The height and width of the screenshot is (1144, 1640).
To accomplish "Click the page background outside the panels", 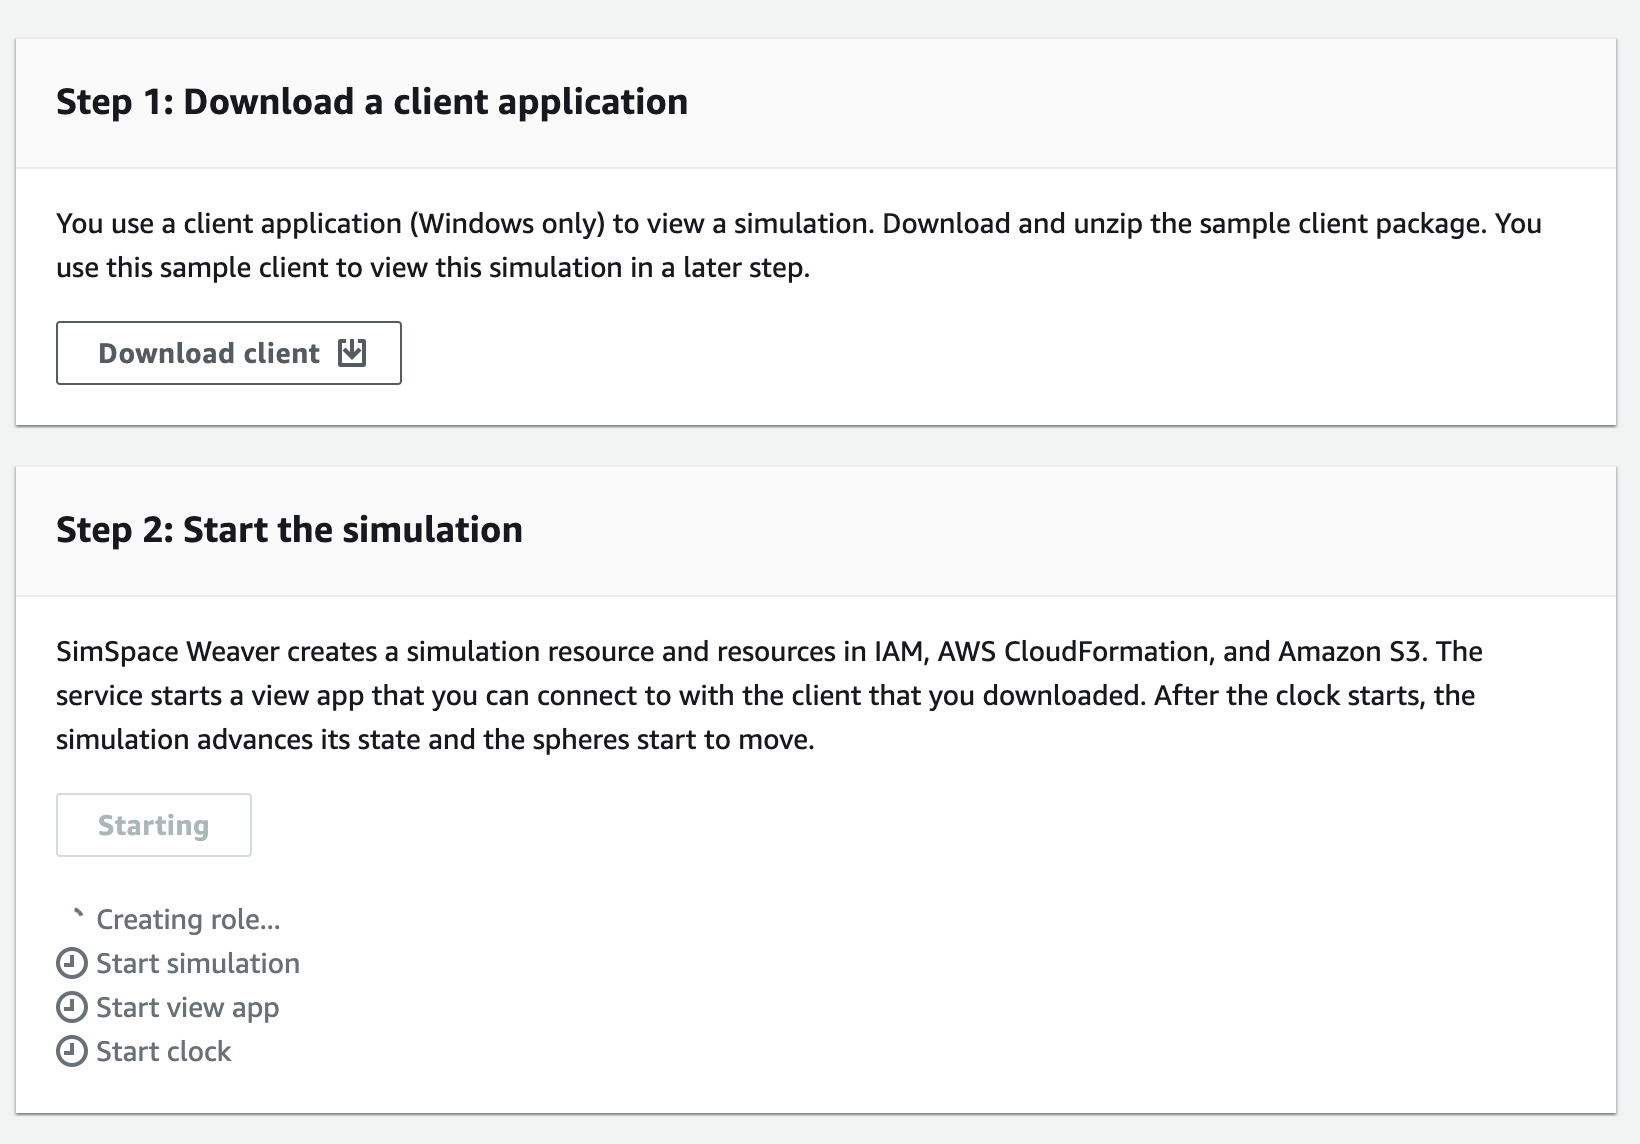I will [820, 447].
